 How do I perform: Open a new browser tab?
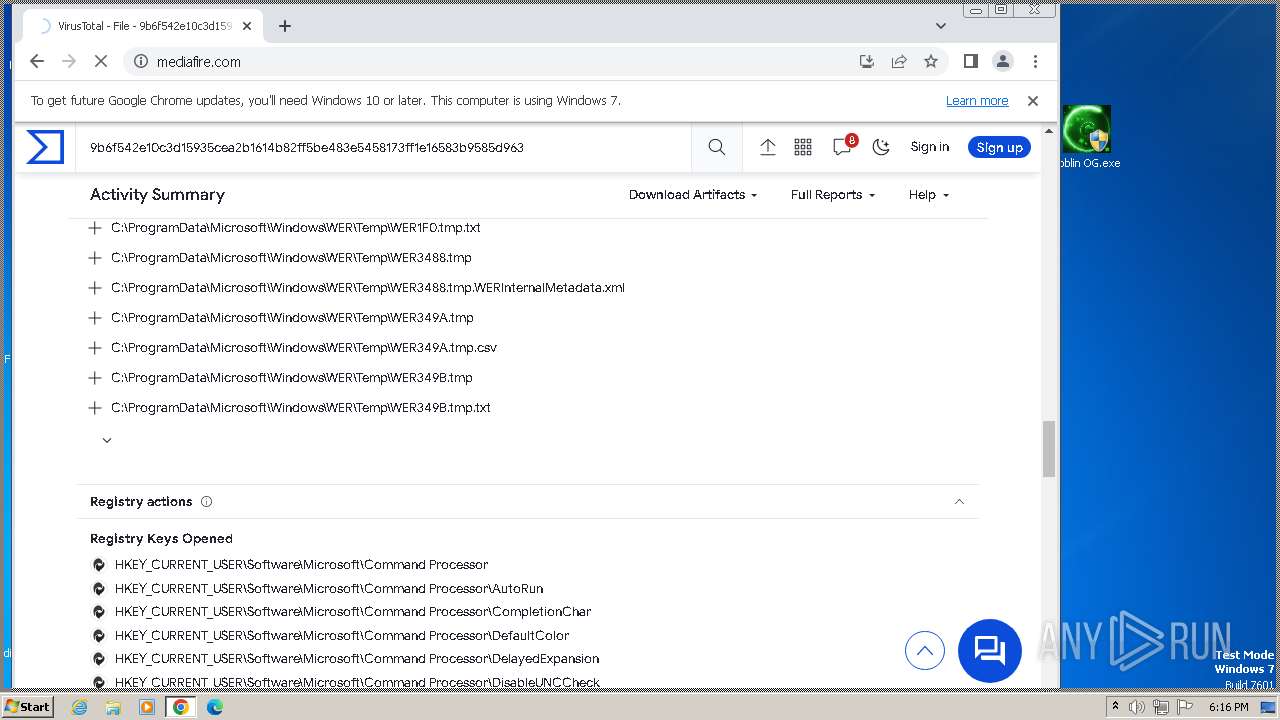(x=285, y=26)
